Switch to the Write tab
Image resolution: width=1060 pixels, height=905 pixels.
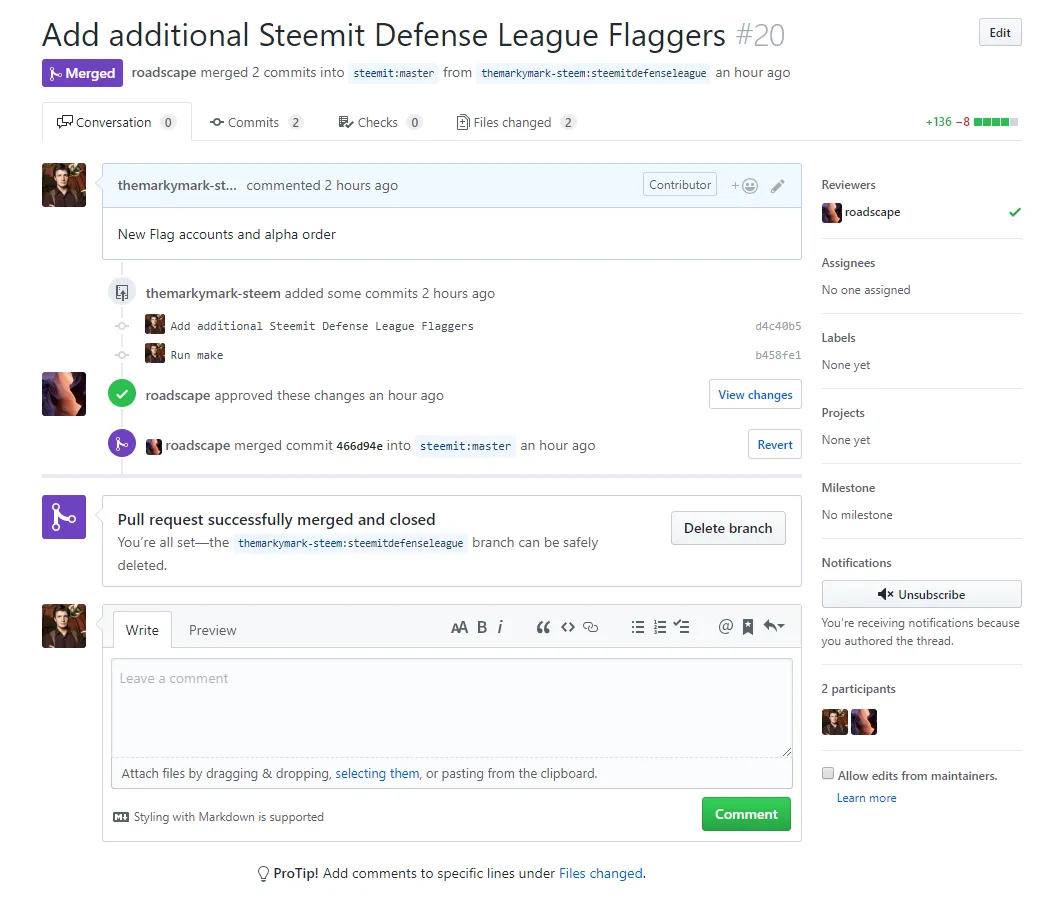coord(142,630)
